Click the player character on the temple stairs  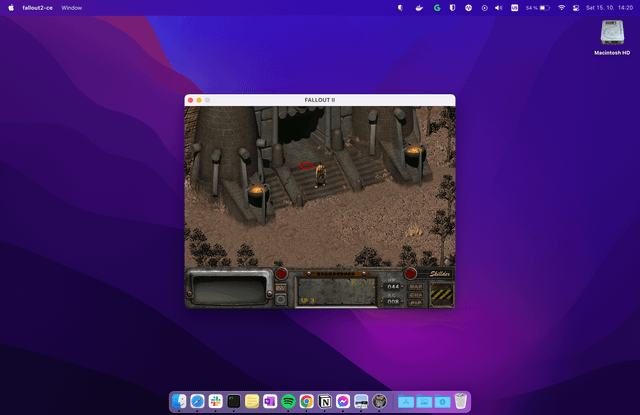[320, 175]
